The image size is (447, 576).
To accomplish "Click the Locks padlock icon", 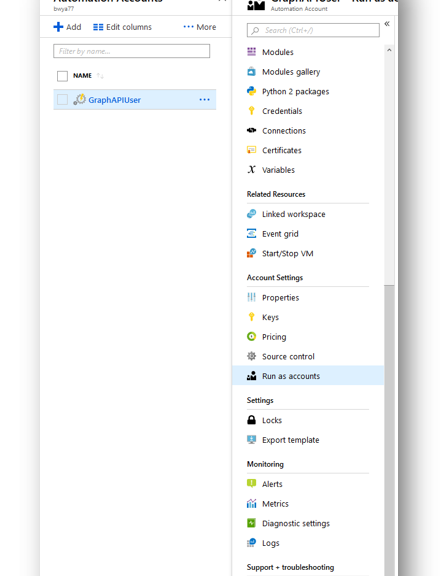I will point(252,420).
